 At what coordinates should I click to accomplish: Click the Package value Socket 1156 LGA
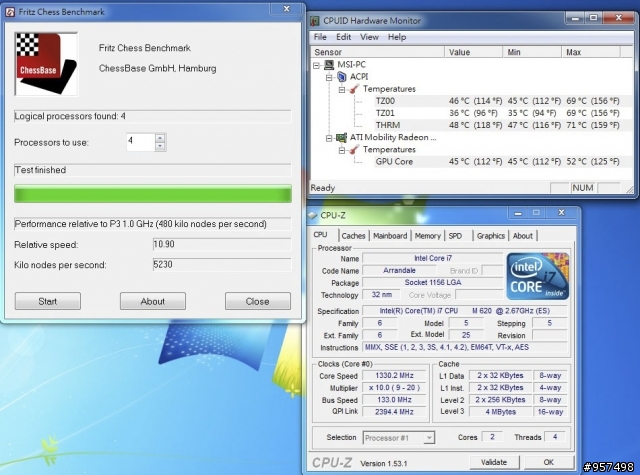tap(433, 282)
